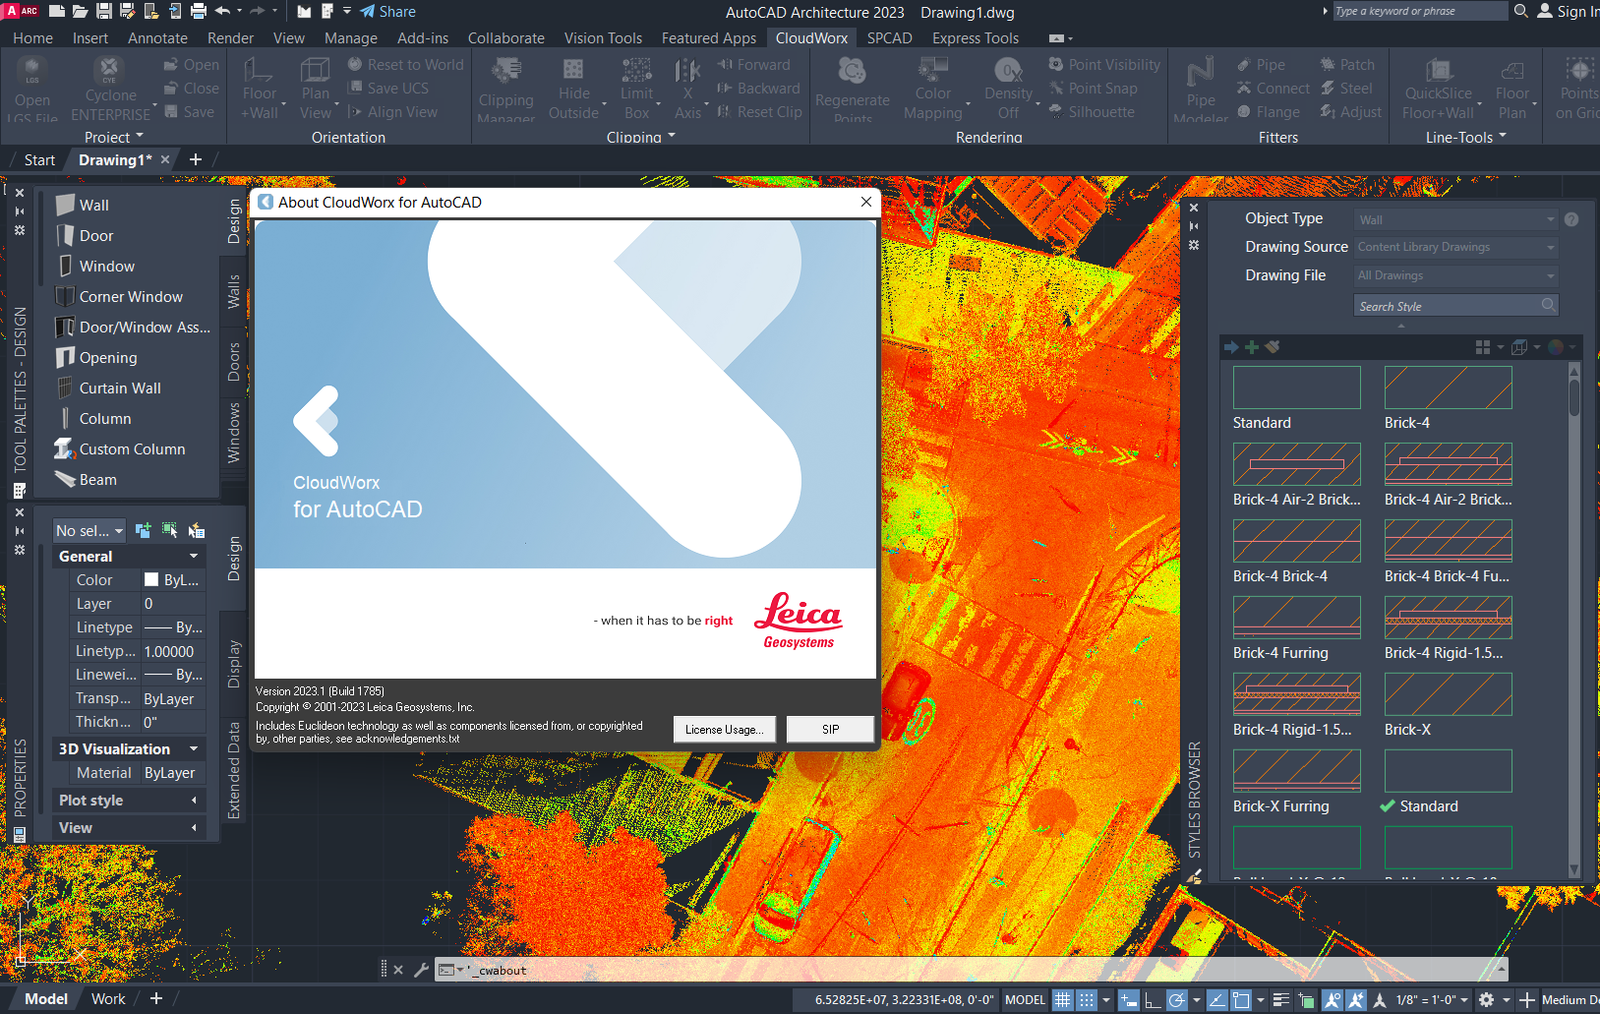1600x1014 pixels.
Task: Open the Home ribbon tab
Action: coord(33,38)
